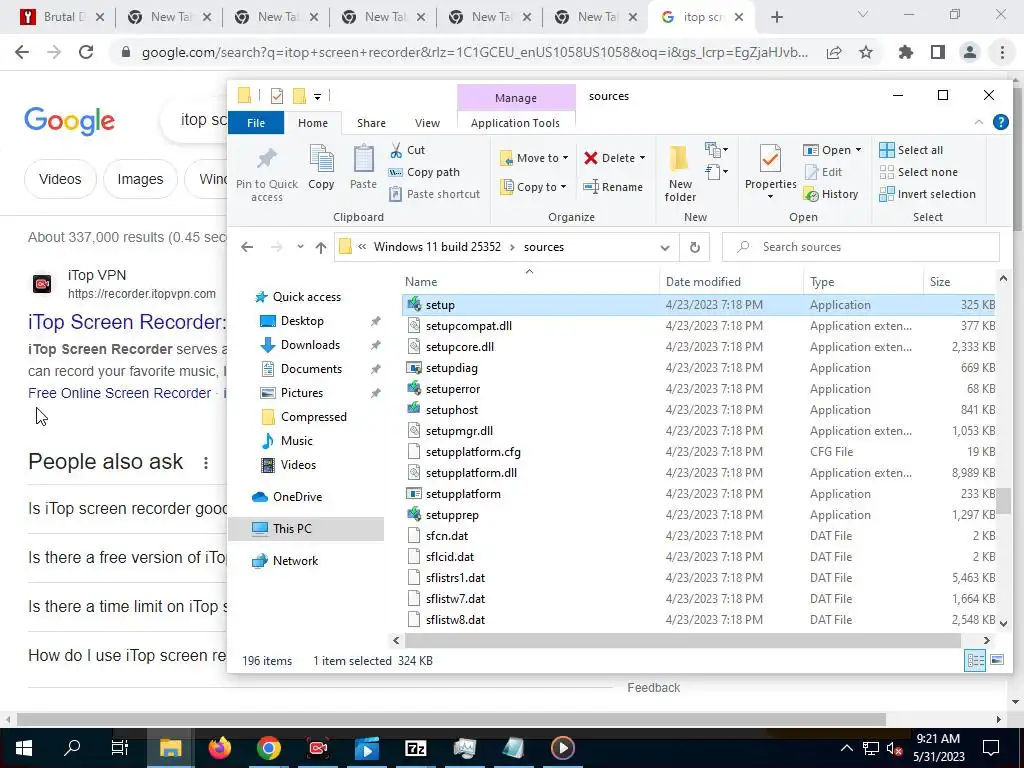The height and width of the screenshot is (768, 1024).
Task: Click the Paste icon in ribbon
Action: pyautogui.click(x=363, y=159)
